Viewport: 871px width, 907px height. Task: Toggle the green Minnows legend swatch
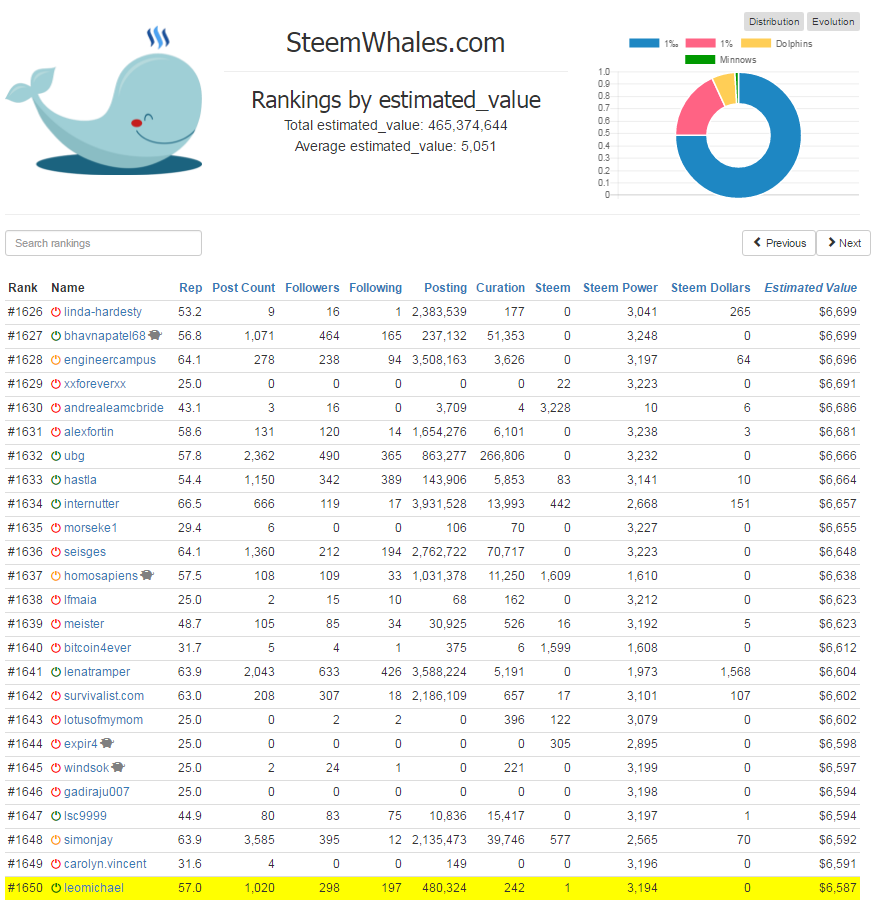(700, 60)
